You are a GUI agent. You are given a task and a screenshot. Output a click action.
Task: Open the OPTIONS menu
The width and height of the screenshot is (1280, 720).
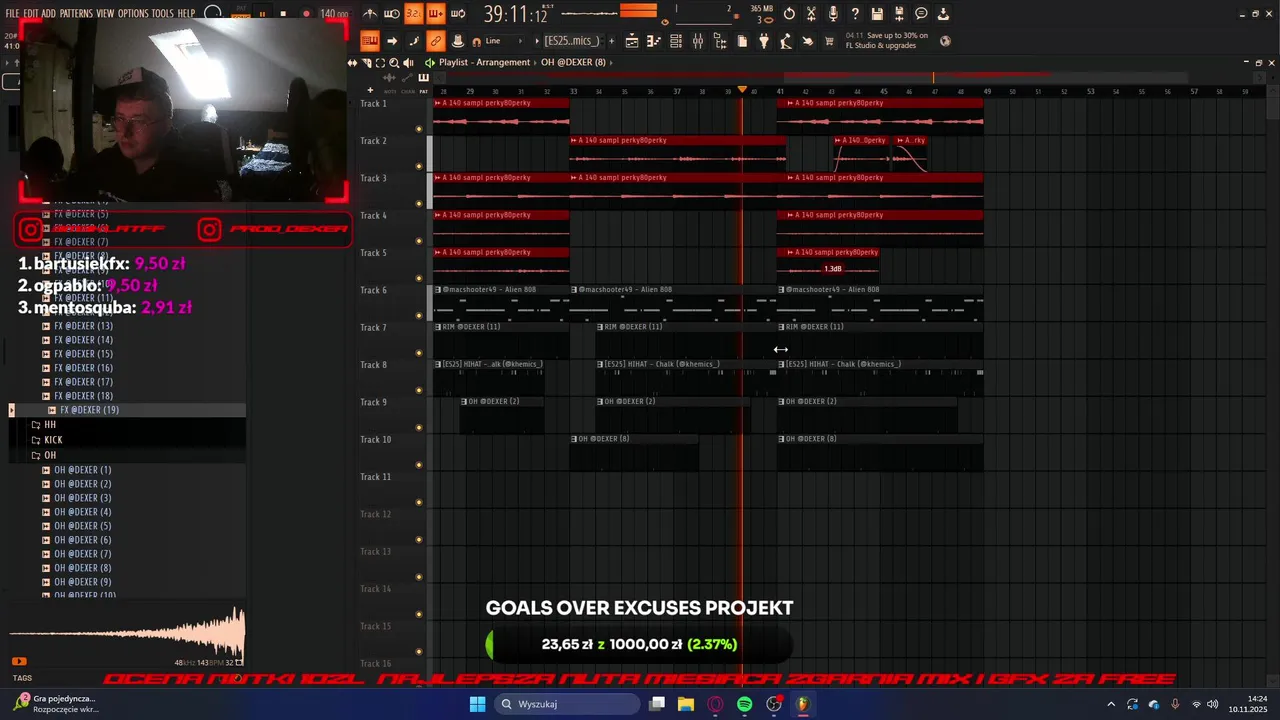pos(133,14)
